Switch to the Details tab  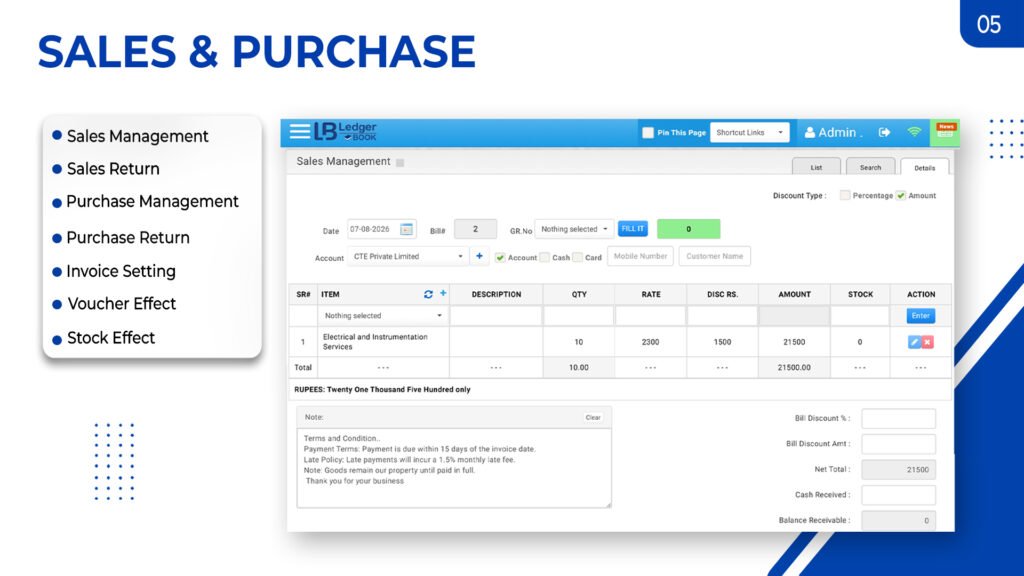click(x=925, y=168)
